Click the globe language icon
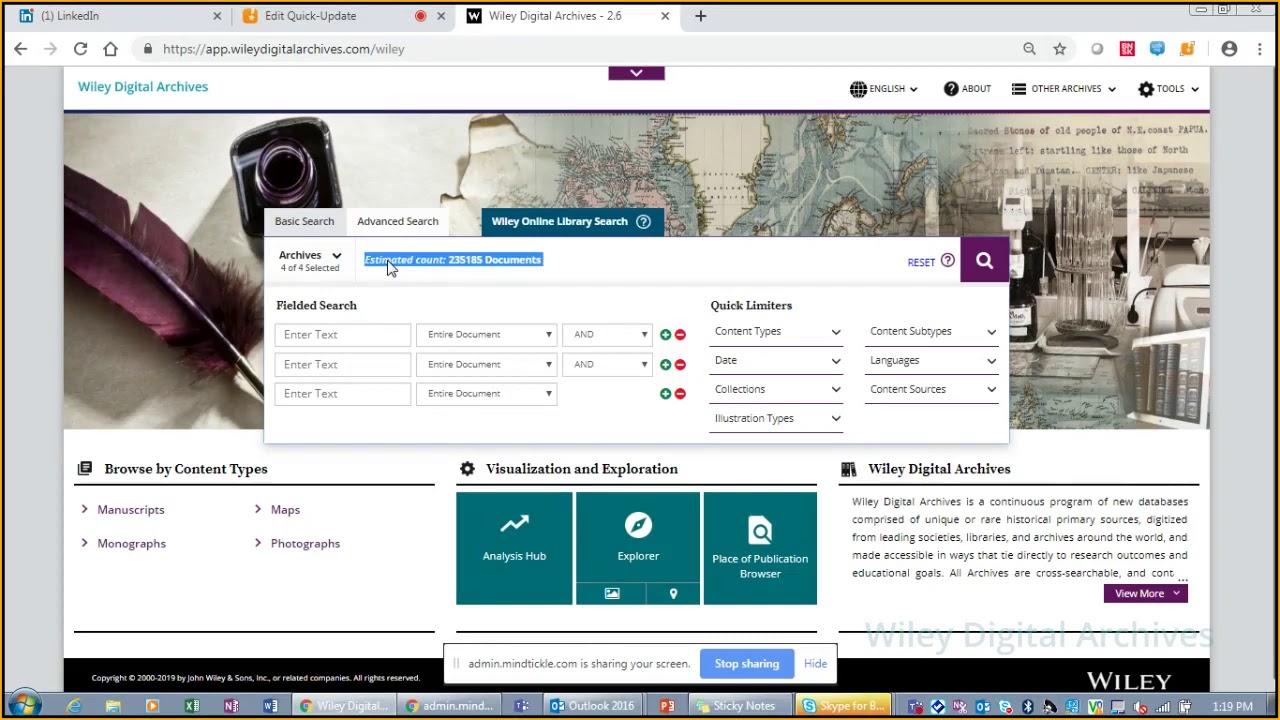Viewport: 1280px width, 720px height. pos(858,89)
